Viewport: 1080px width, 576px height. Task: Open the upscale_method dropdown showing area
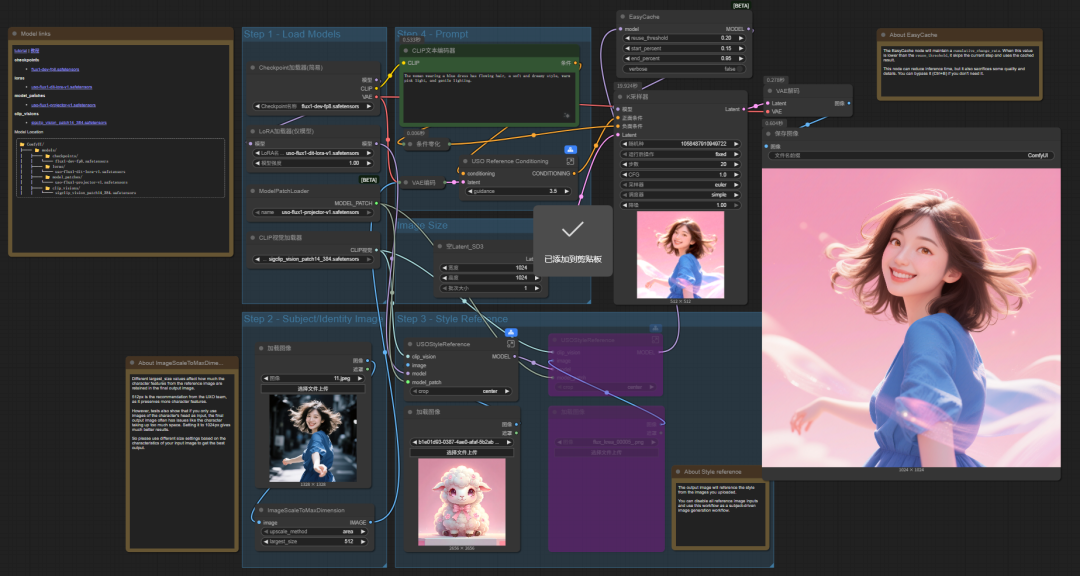pos(313,532)
